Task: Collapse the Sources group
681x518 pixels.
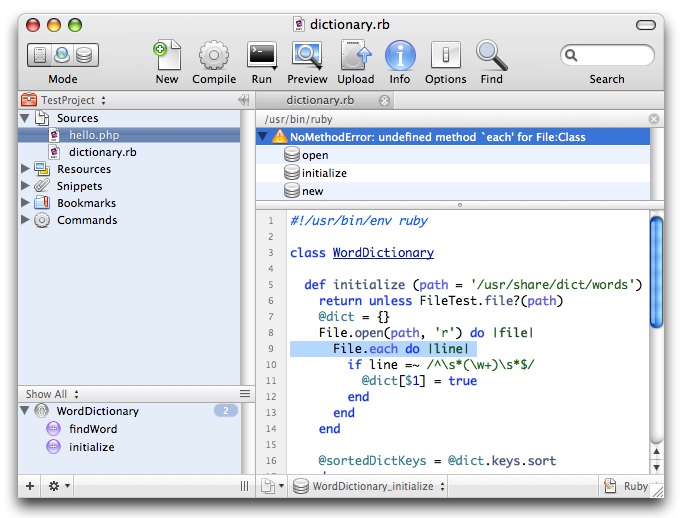Action: tap(25, 118)
